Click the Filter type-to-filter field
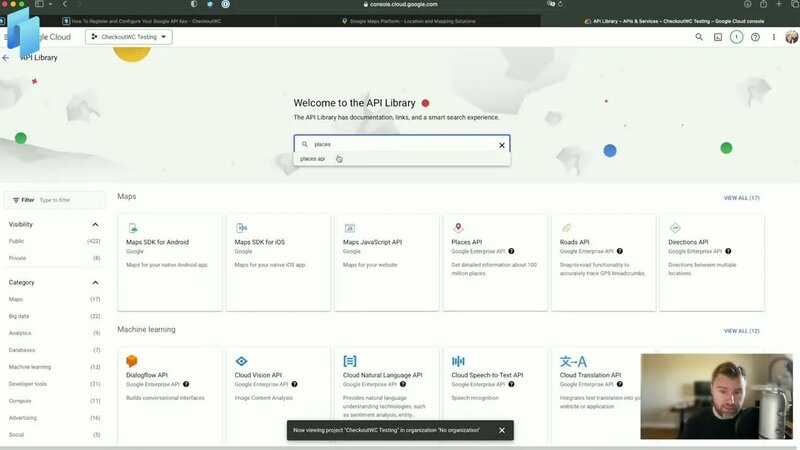This screenshot has width=800, height=450. (55, 200)
